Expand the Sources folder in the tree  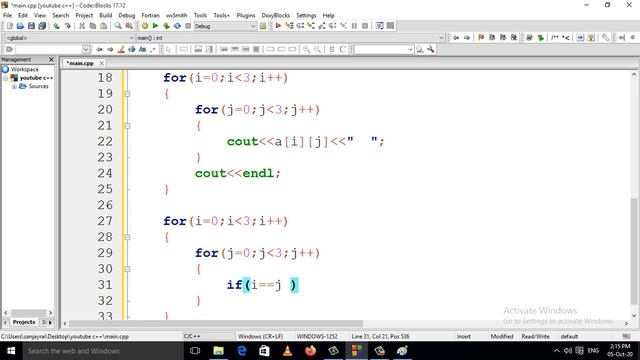tap(14, 87)
